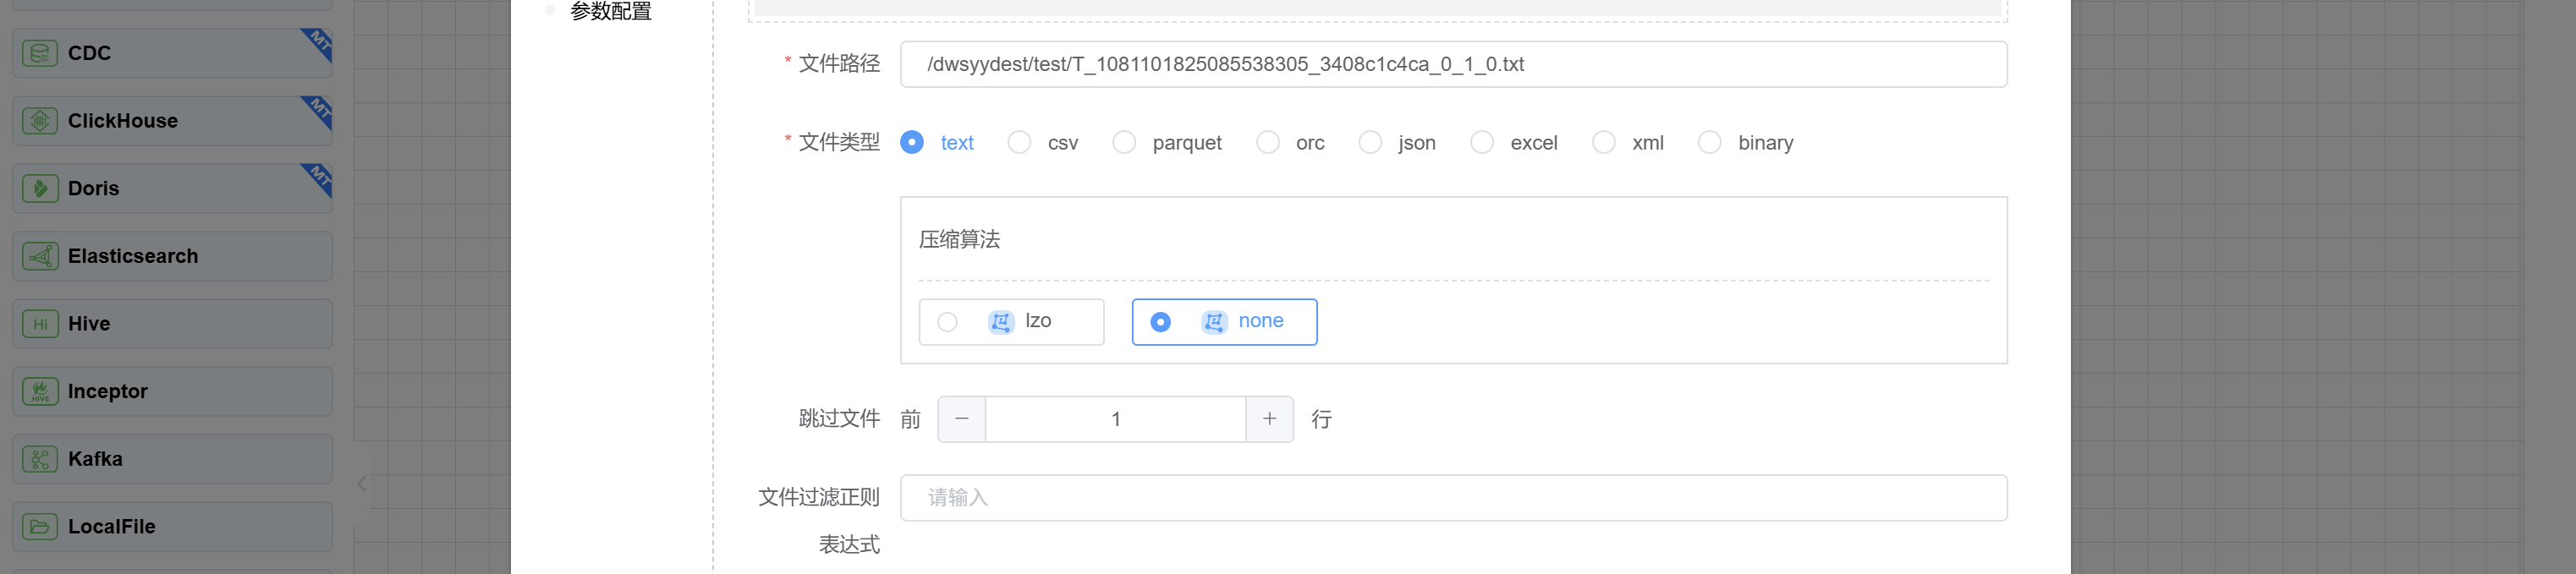Click the CDC connector icon
Image resolution: width=2576 pixels, height=574 pixels.
[x=40, y=53]
